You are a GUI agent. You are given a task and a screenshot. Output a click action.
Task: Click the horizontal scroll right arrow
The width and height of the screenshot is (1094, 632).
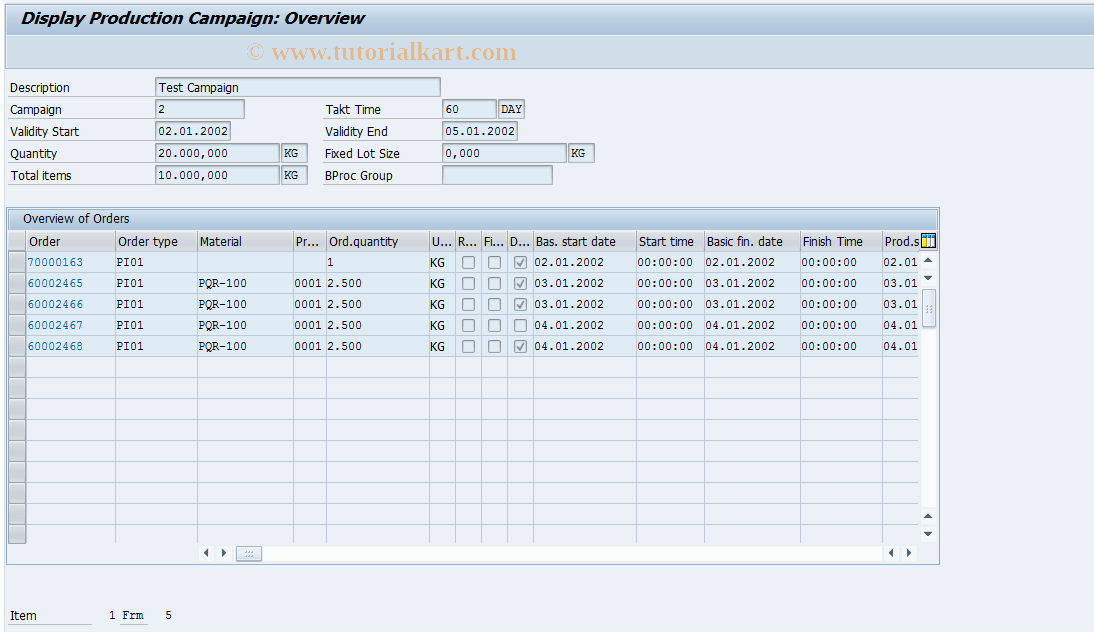pyautogui.click(x=909, y=552)
